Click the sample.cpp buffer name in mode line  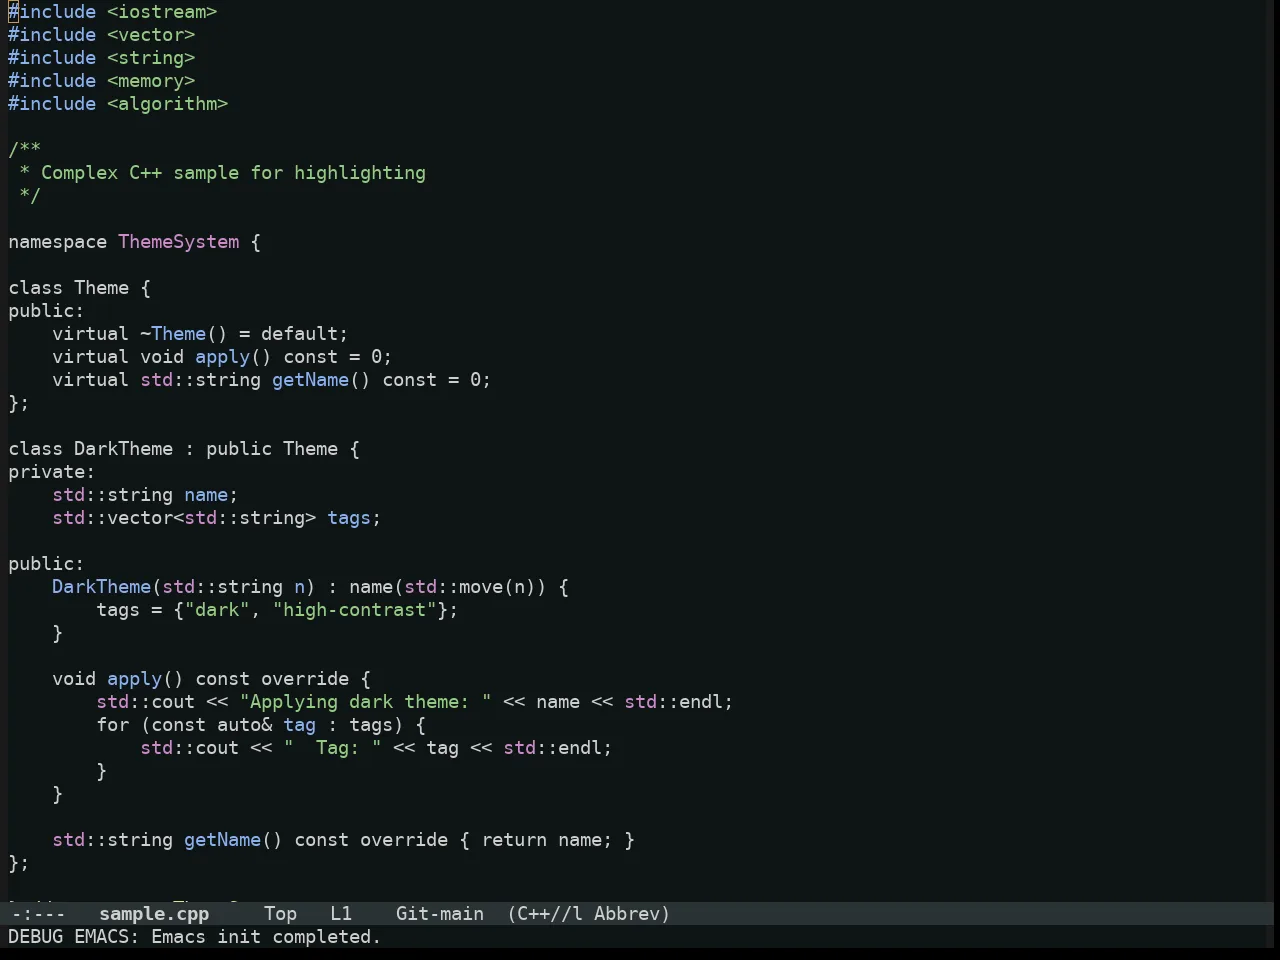[154, 913]
